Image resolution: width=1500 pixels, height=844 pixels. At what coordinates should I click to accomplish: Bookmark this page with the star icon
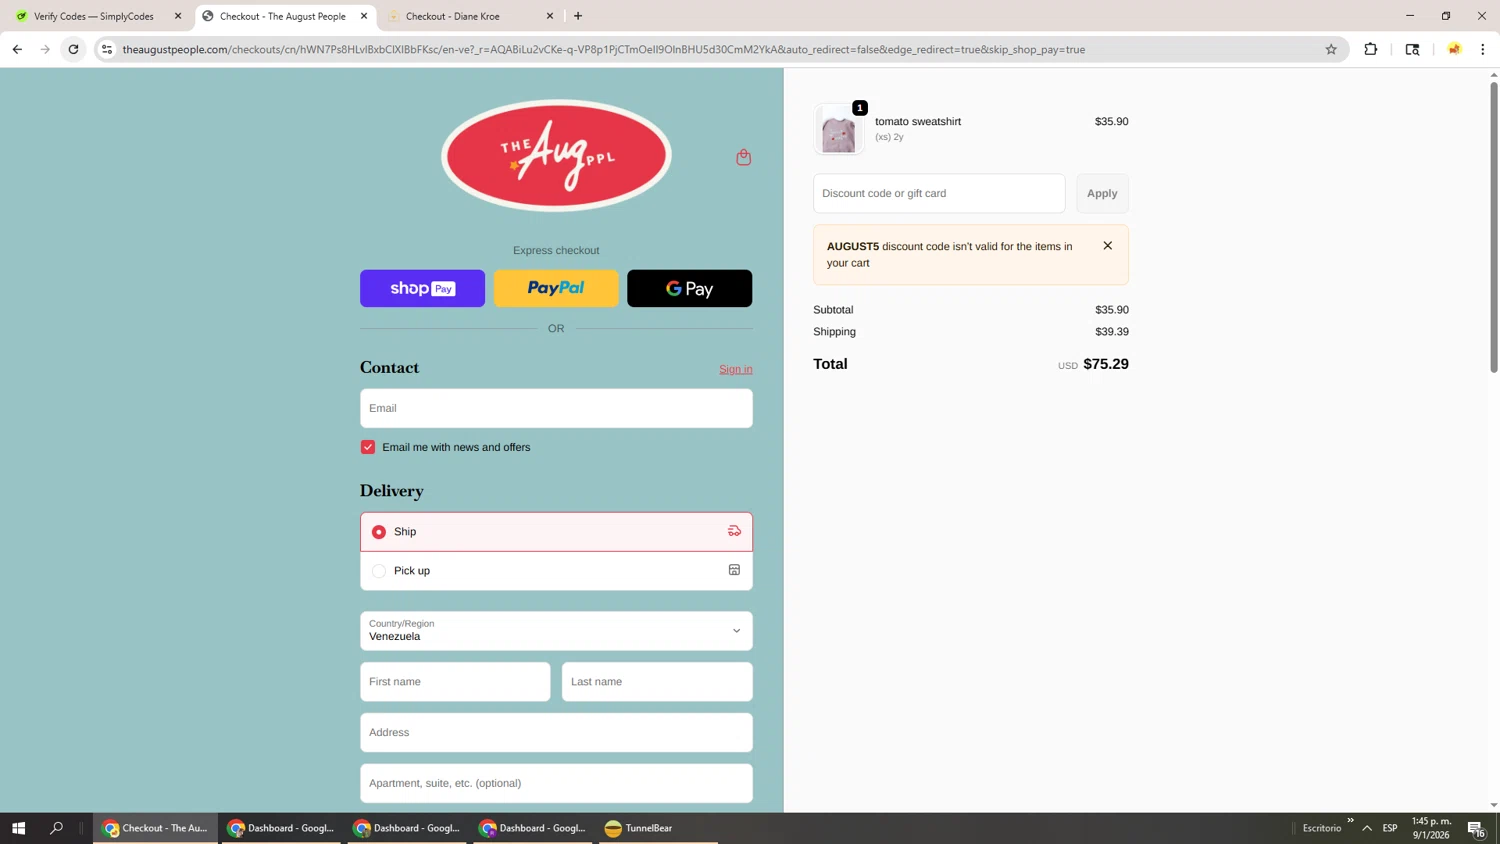point(1331,49)
